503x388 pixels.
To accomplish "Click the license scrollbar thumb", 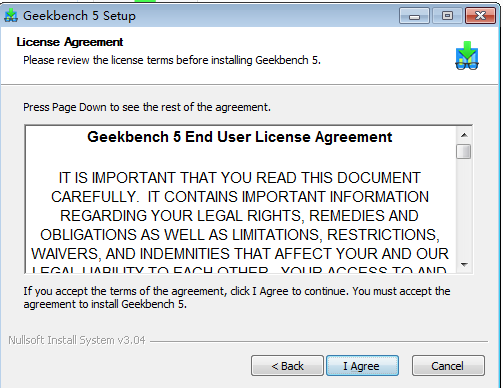I will click(x=464, y=152).
